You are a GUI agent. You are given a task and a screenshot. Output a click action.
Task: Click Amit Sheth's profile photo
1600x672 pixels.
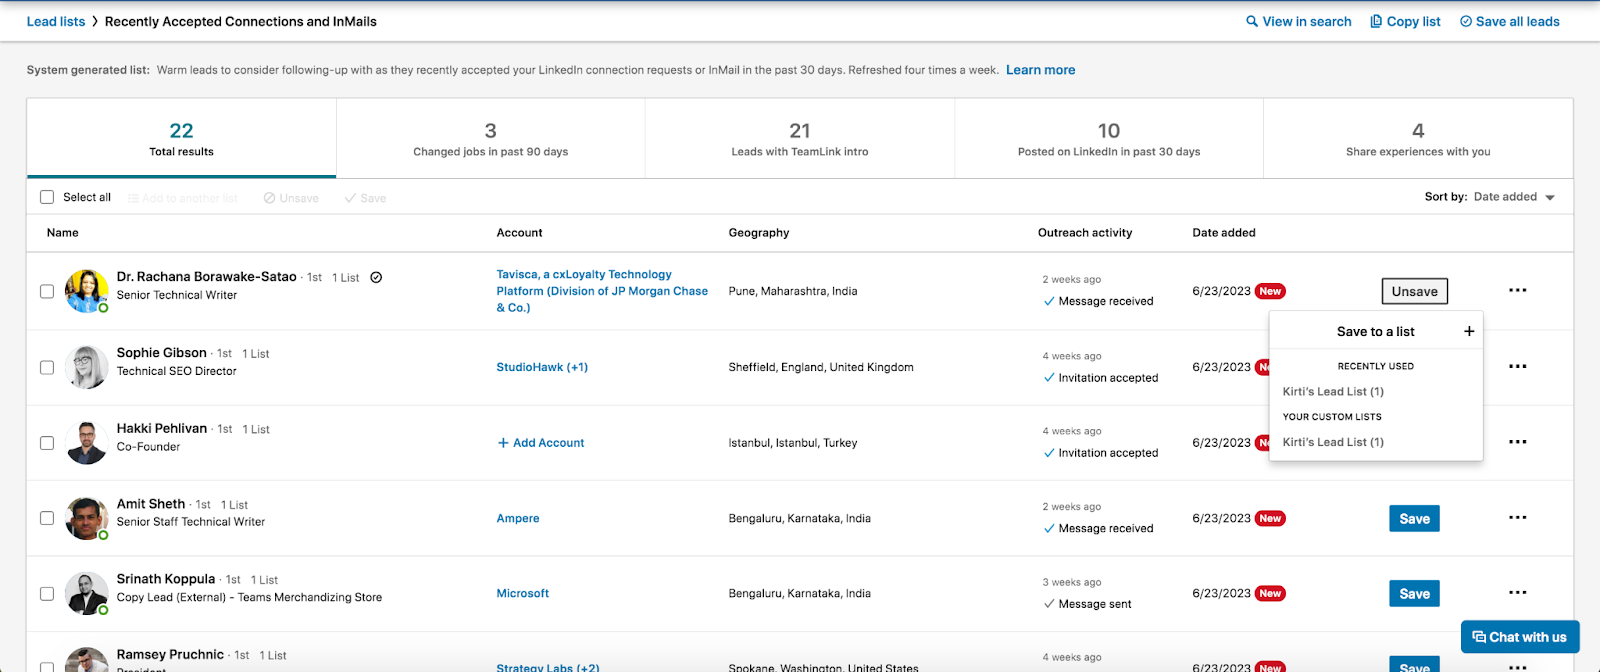tap(86, 518)
